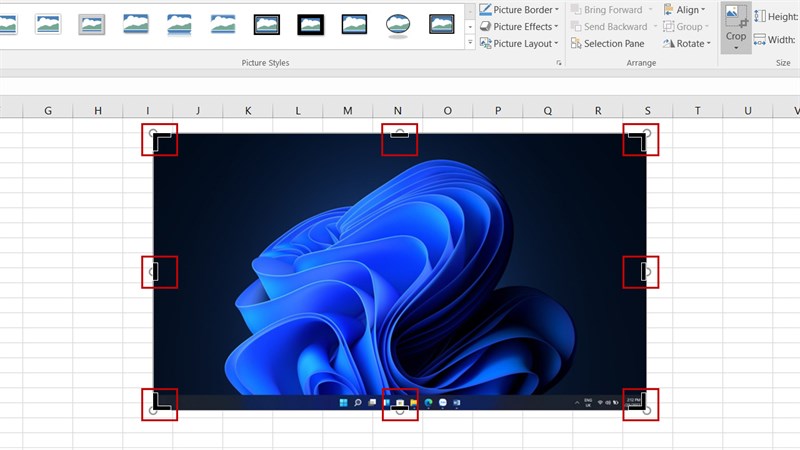Open the Send Backward dropdown arrow
Screen dimensions: 800x450
655,27
